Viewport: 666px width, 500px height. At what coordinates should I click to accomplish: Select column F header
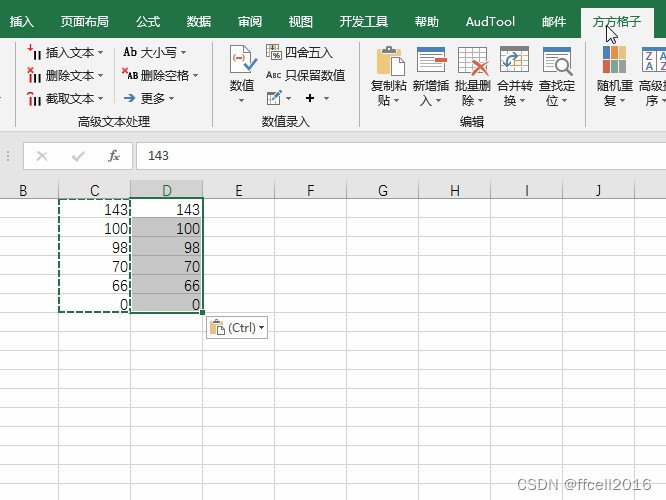coord(310,190)
